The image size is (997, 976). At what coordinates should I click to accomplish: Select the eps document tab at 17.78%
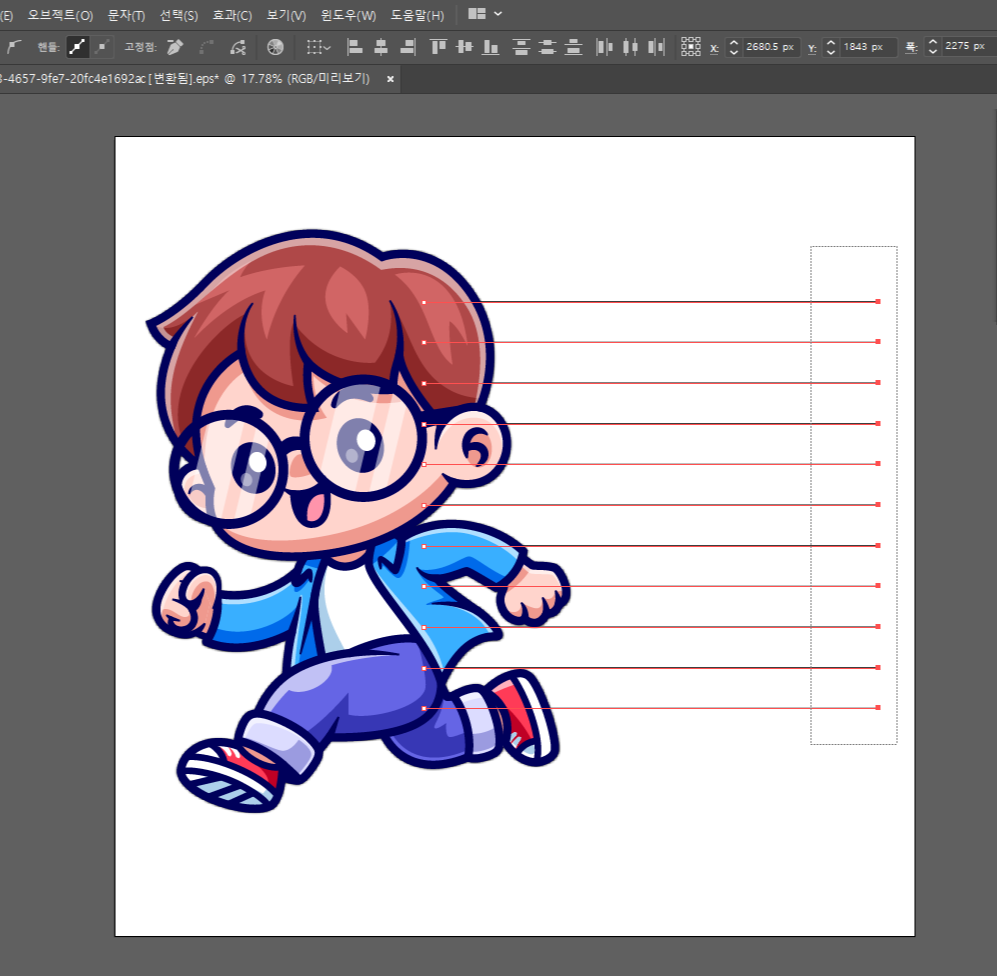pyautogui.click(x=184, y=79)
